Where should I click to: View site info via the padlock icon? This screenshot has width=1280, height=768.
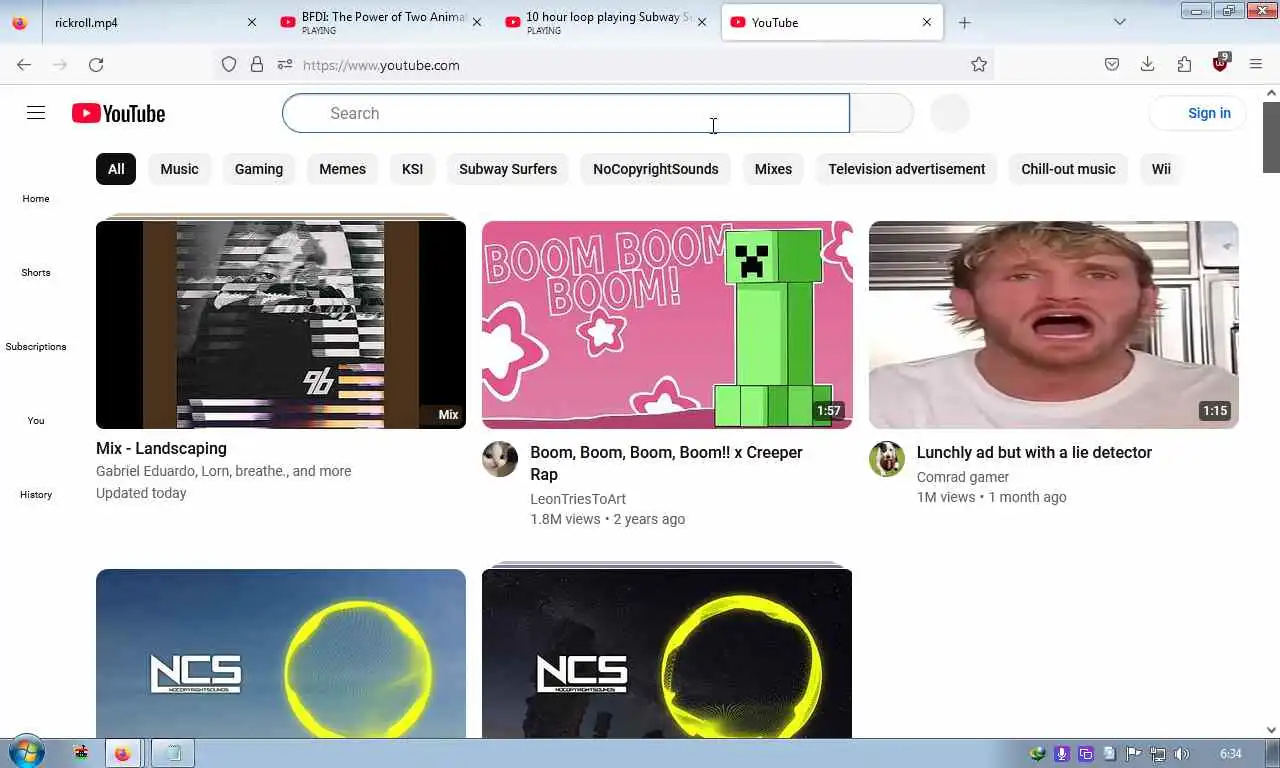tap(257, 64)
